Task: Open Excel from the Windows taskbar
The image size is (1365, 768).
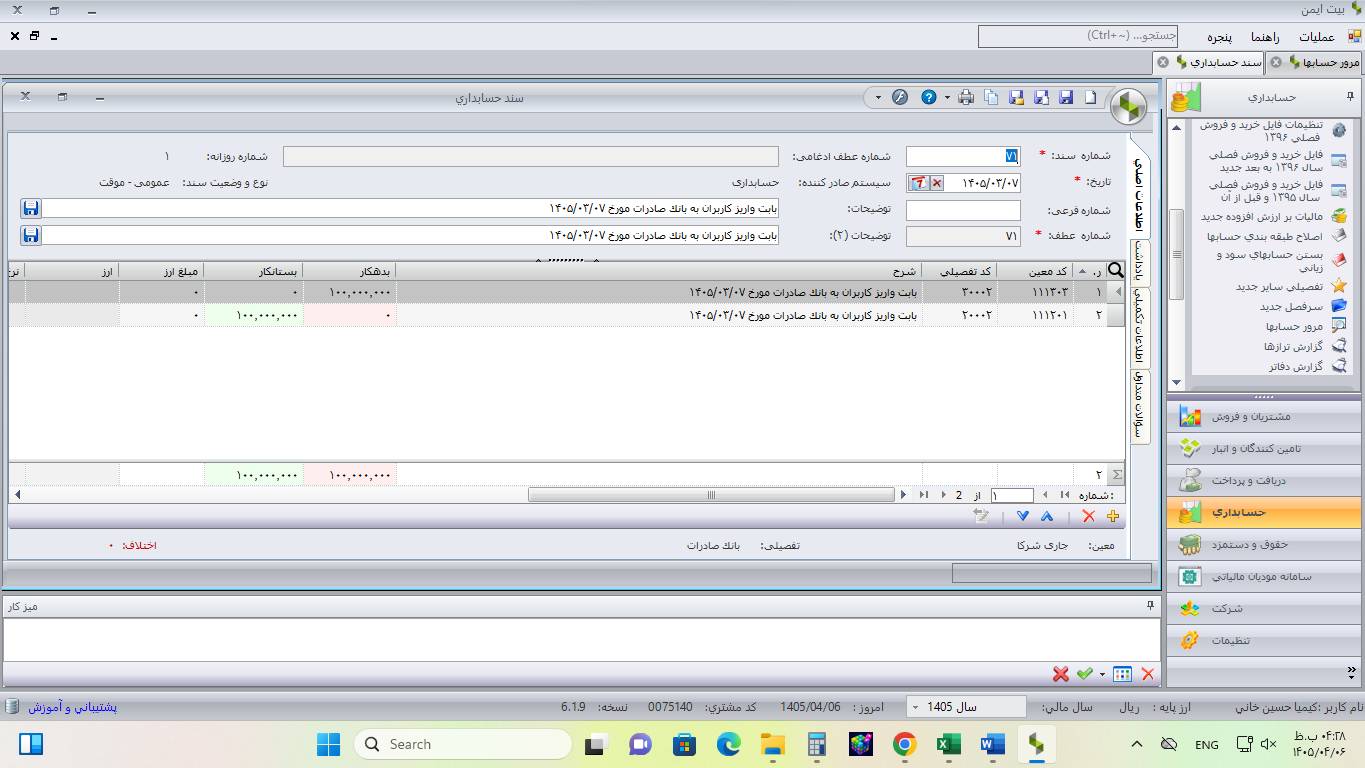Action: point(948,744)
